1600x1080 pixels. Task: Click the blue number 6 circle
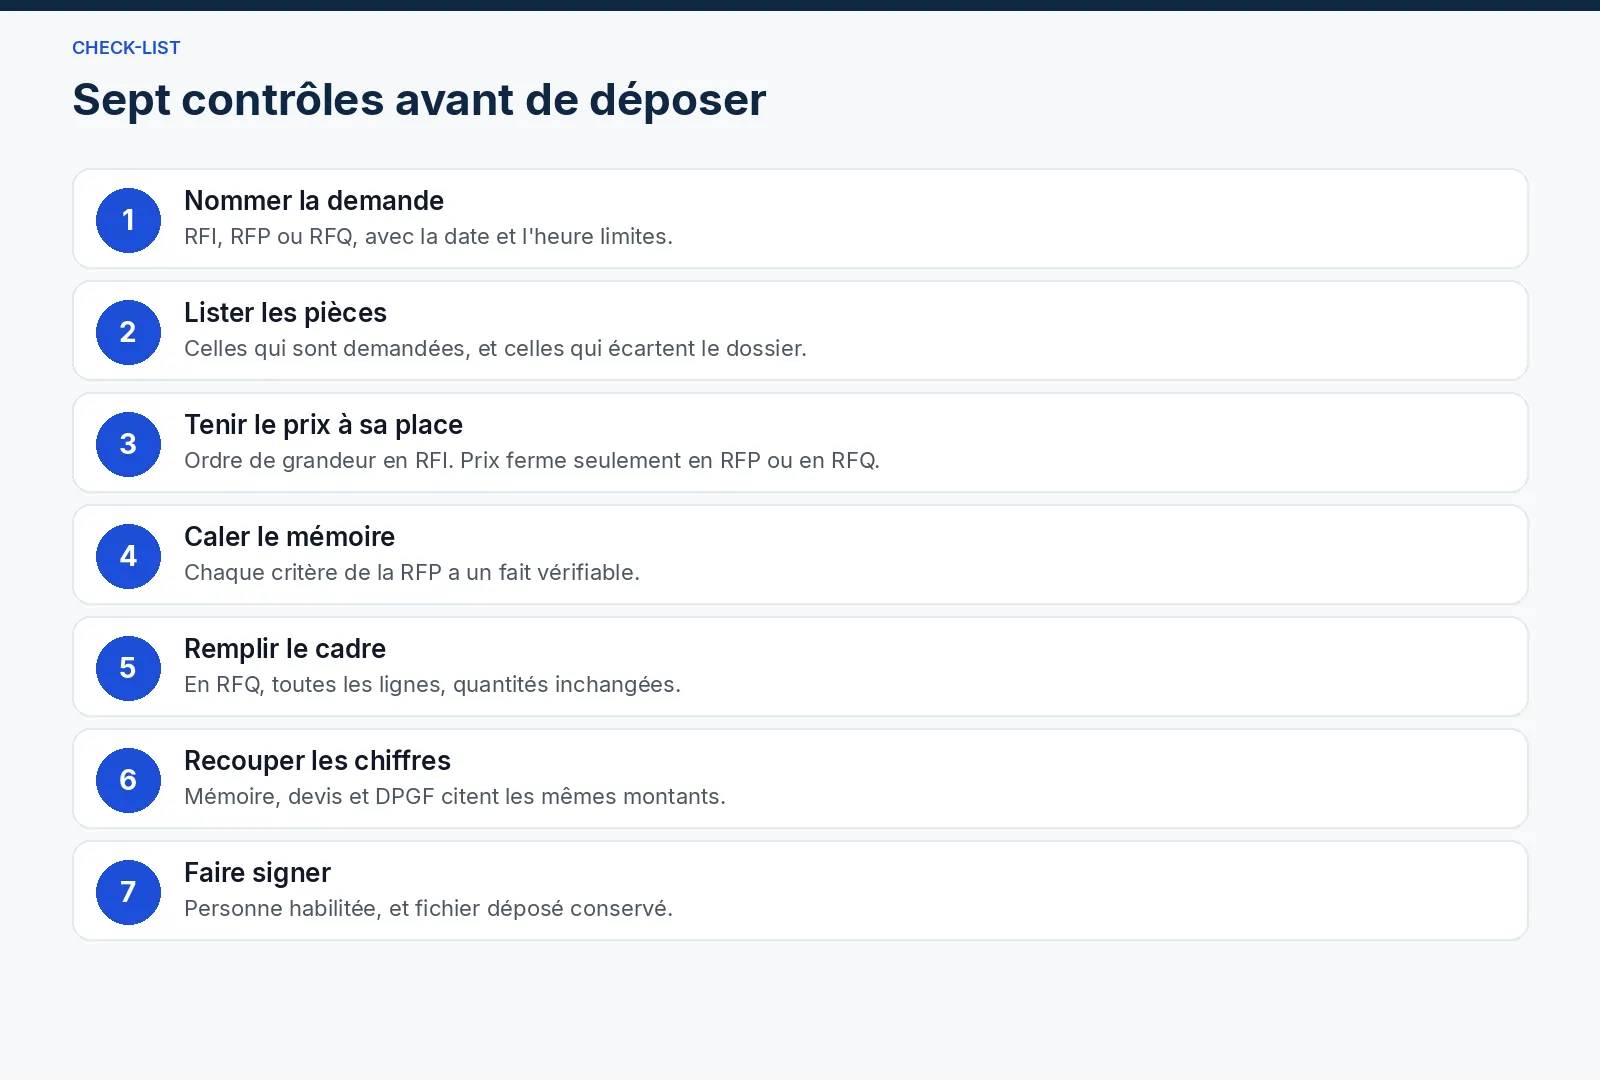coord(128,780)
